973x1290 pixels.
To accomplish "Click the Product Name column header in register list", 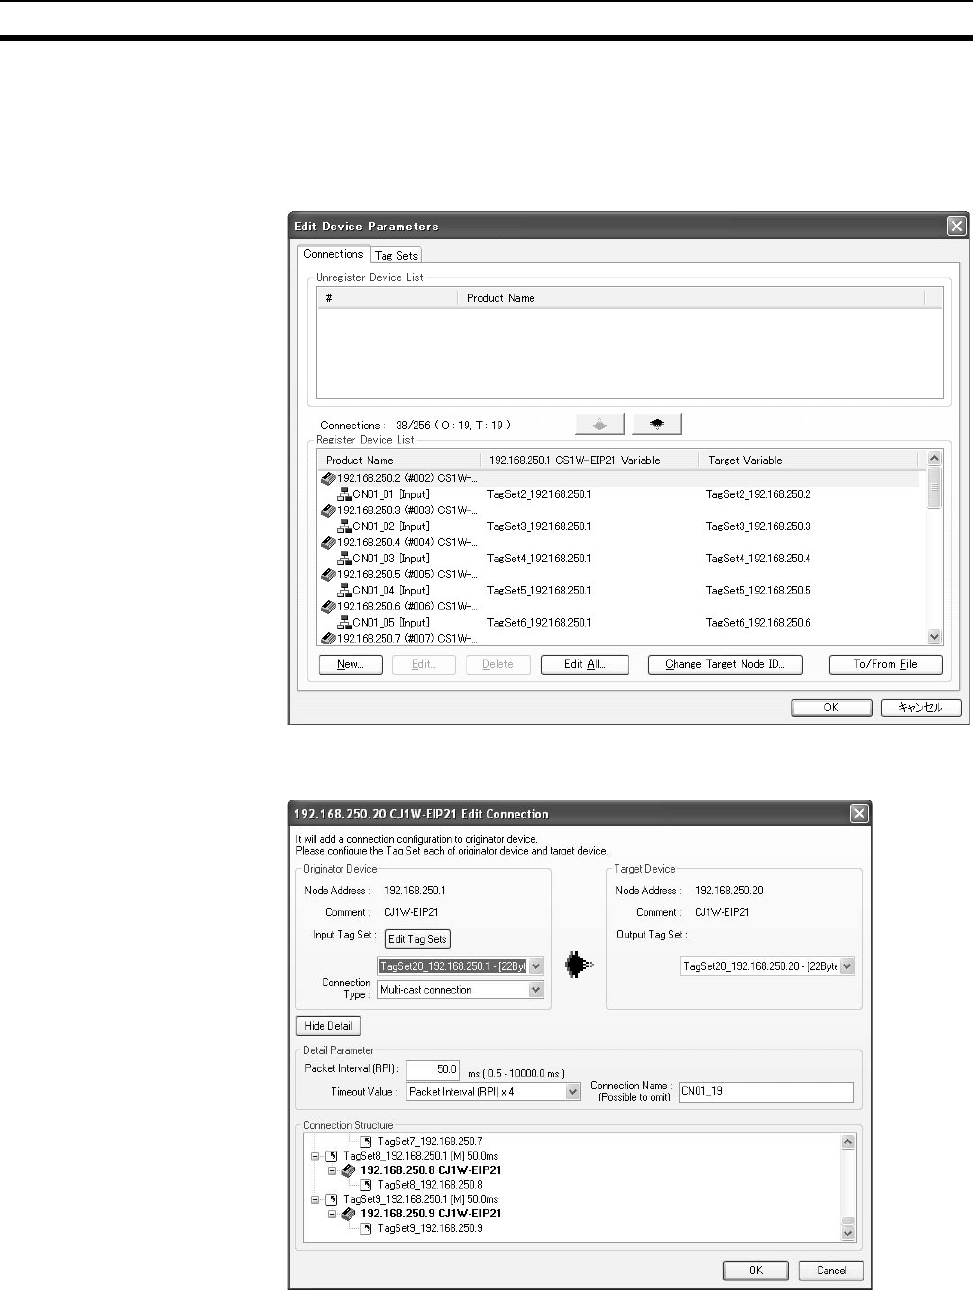I will [398, 460].
